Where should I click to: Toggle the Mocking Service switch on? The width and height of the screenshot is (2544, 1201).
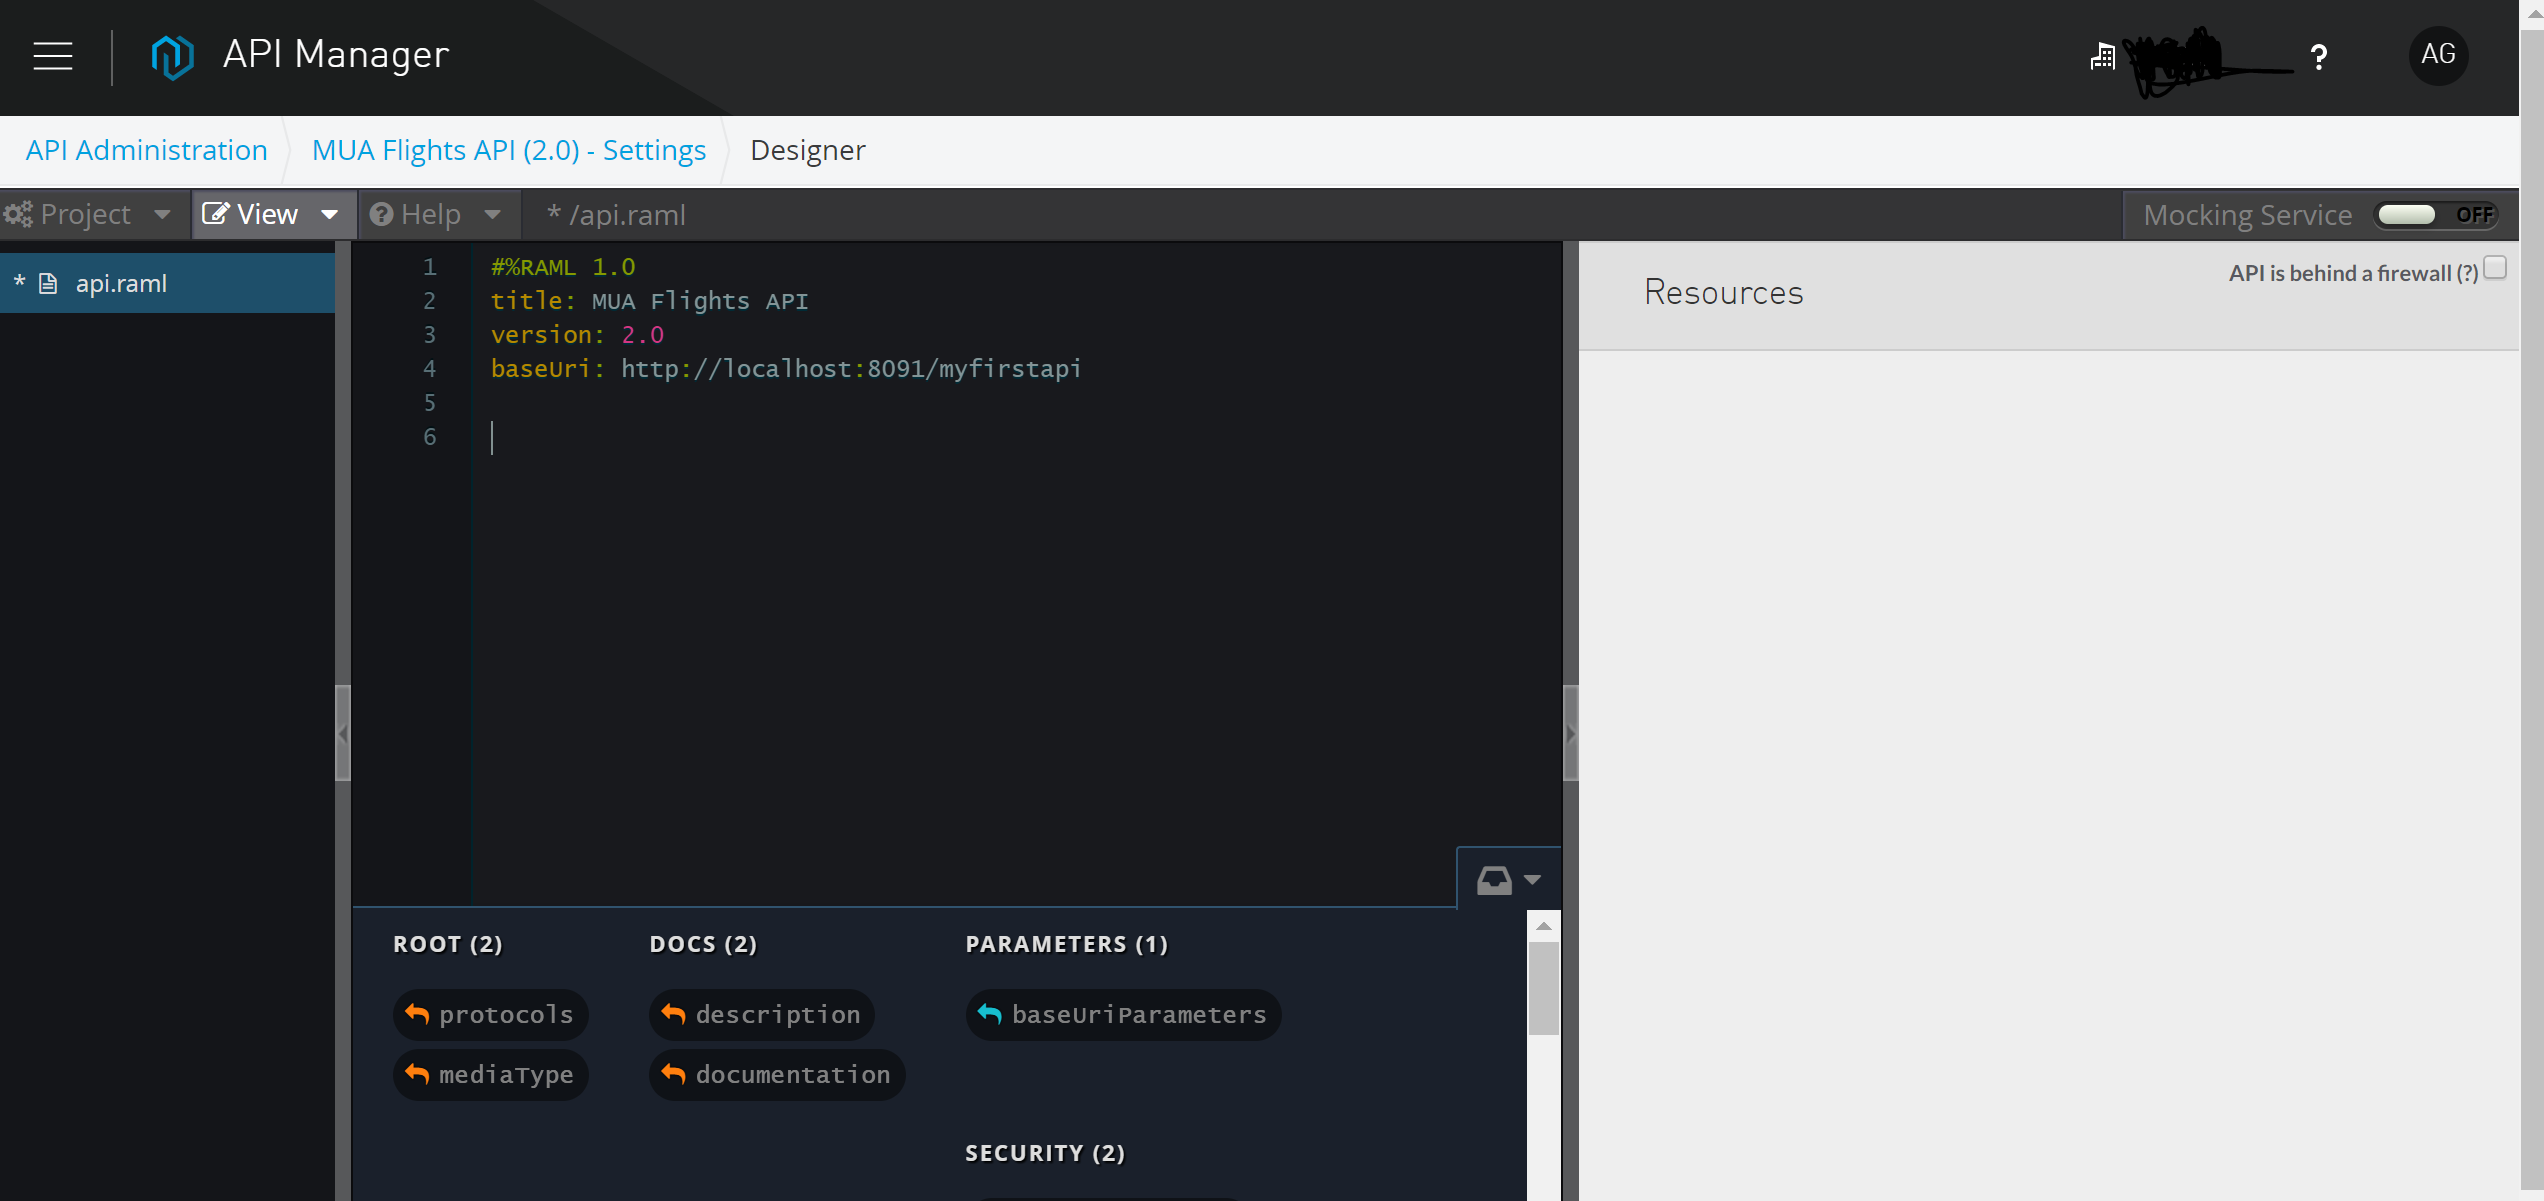pyautogui.click(x=2436, y=215)
